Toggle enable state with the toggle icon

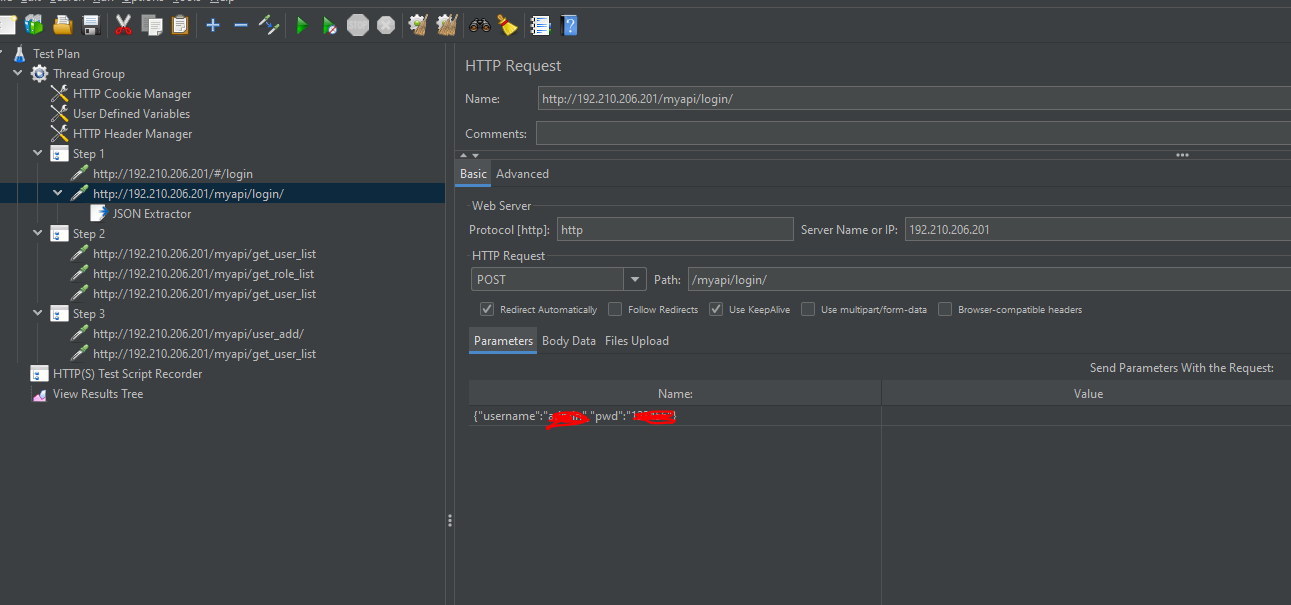pyautogui.click(x=268, y=25)
